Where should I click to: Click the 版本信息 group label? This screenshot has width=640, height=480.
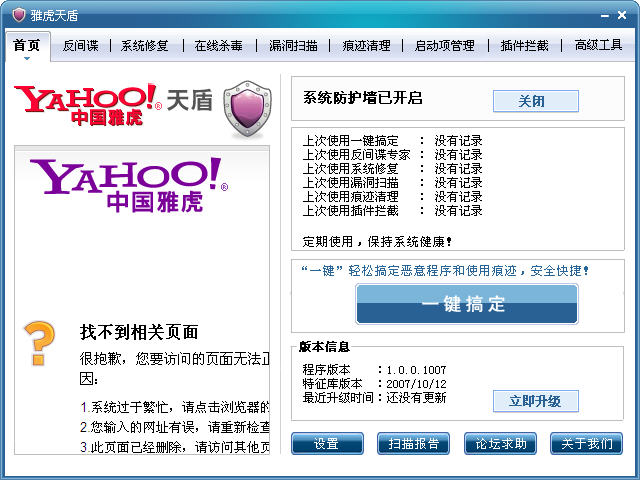[324, 347]
